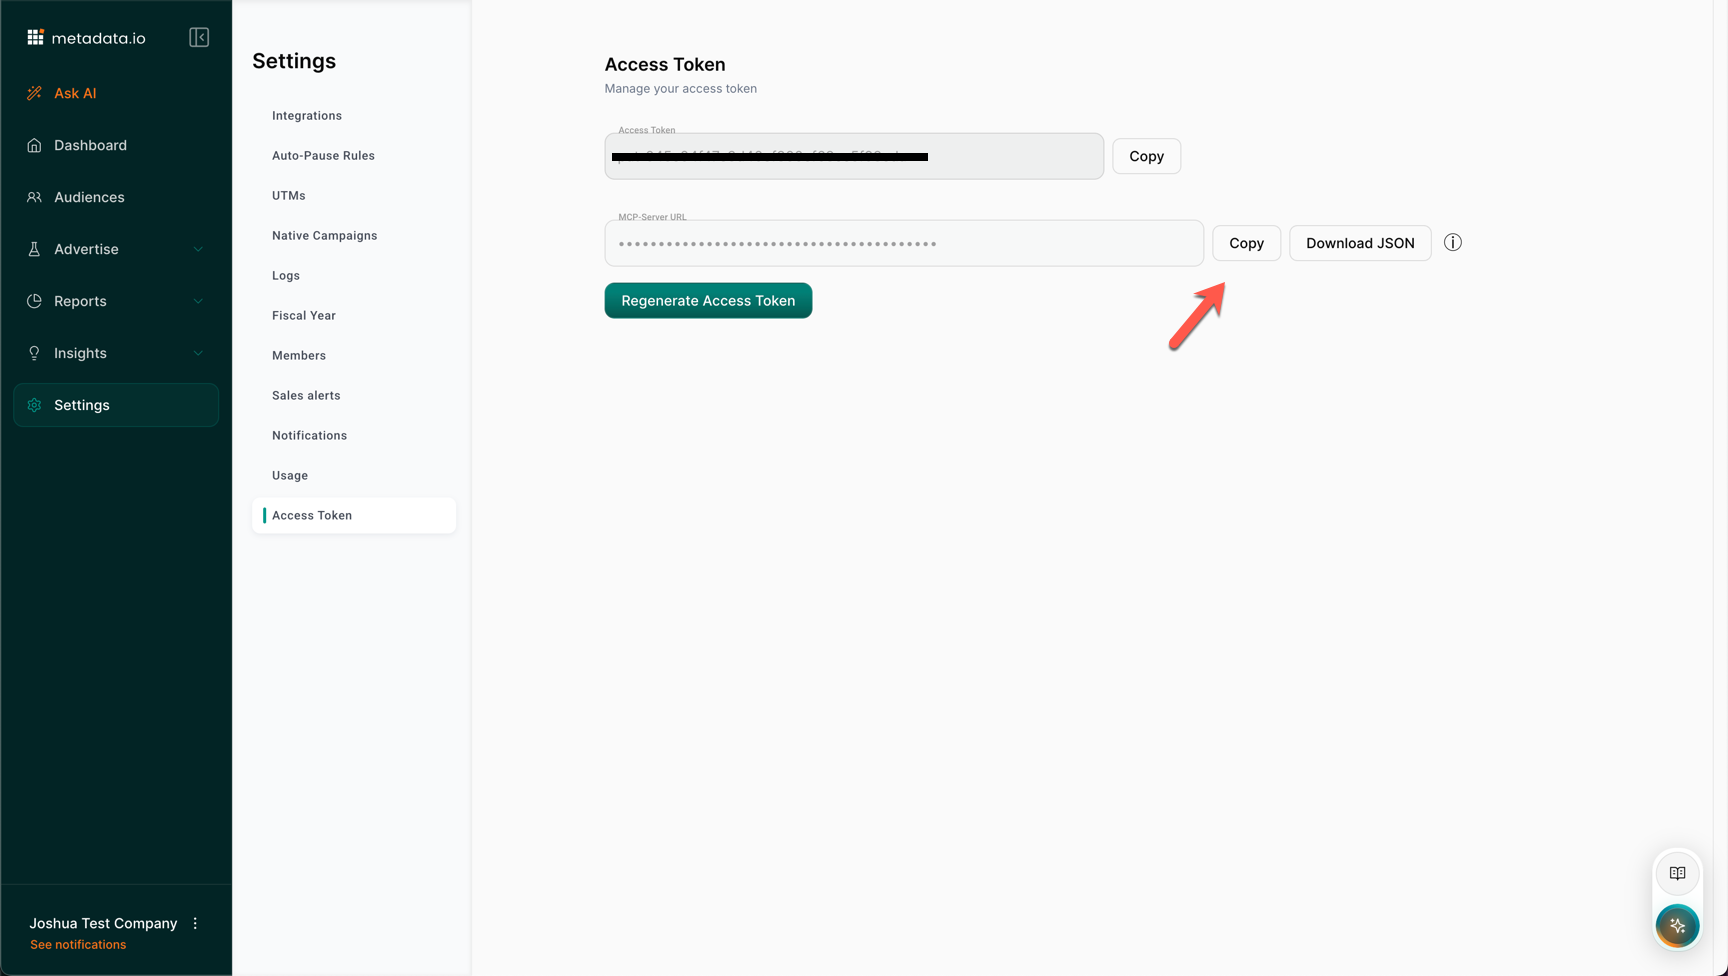
Task: Copy the MCP-Server URL
Action: [1246, 243]
